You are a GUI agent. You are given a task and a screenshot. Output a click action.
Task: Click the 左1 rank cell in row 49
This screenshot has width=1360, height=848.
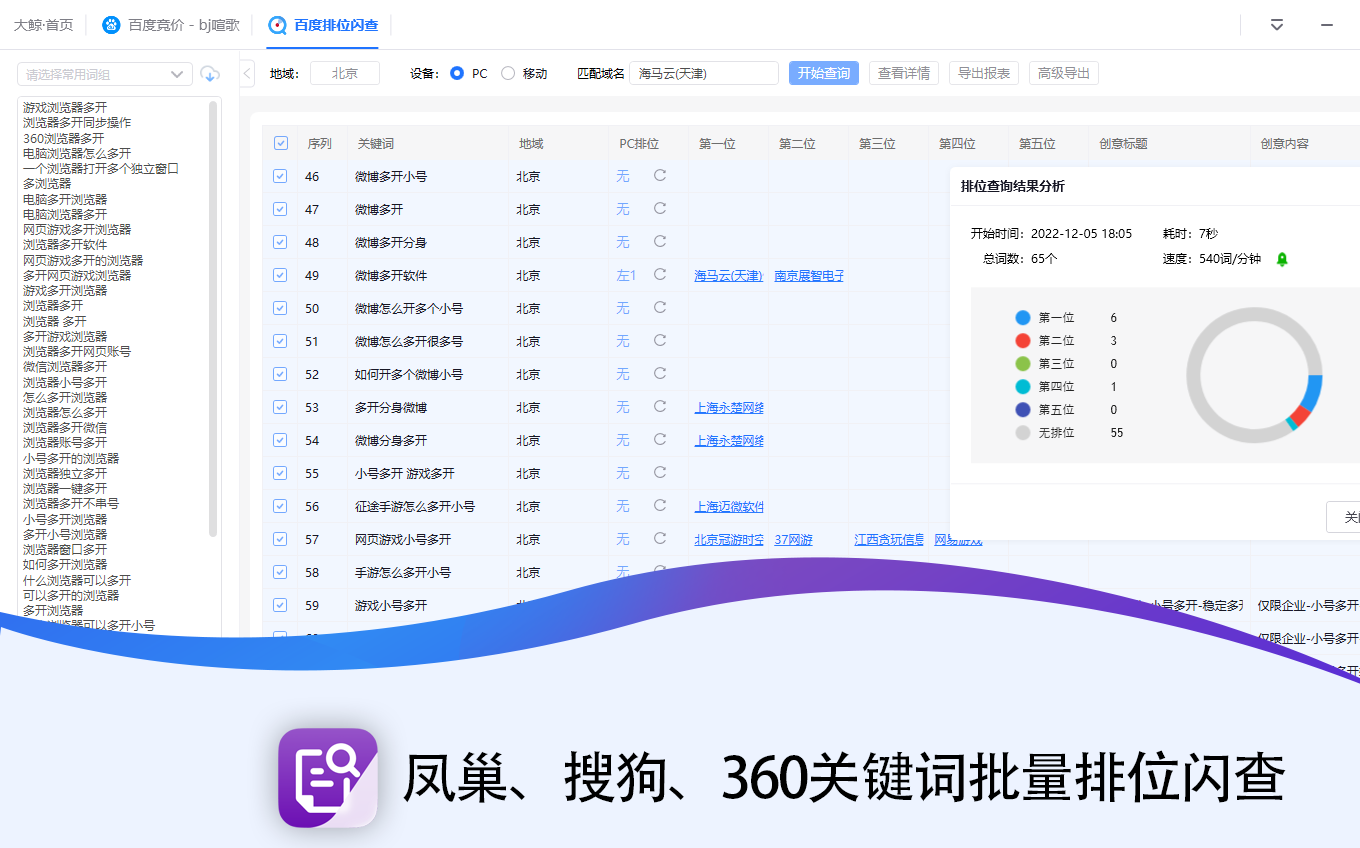tap(626, 275)
